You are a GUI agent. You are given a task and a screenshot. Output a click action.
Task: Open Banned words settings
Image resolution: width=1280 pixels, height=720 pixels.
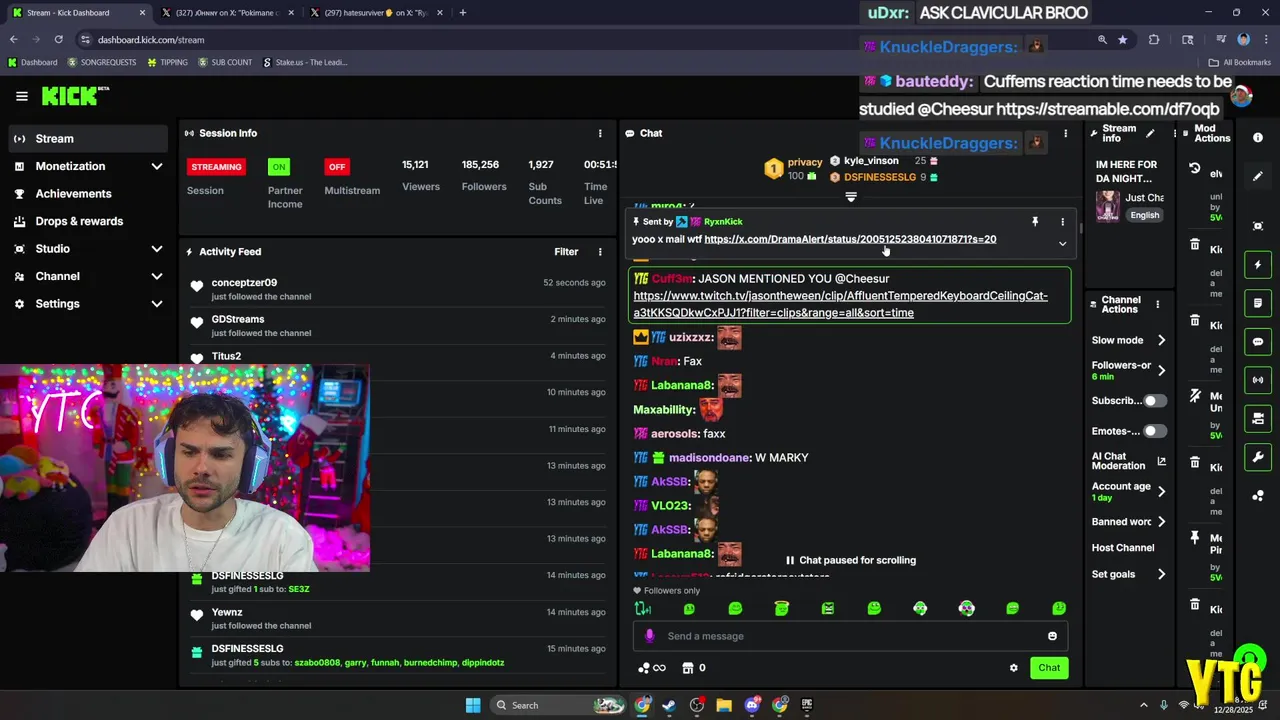(1128, 522)
